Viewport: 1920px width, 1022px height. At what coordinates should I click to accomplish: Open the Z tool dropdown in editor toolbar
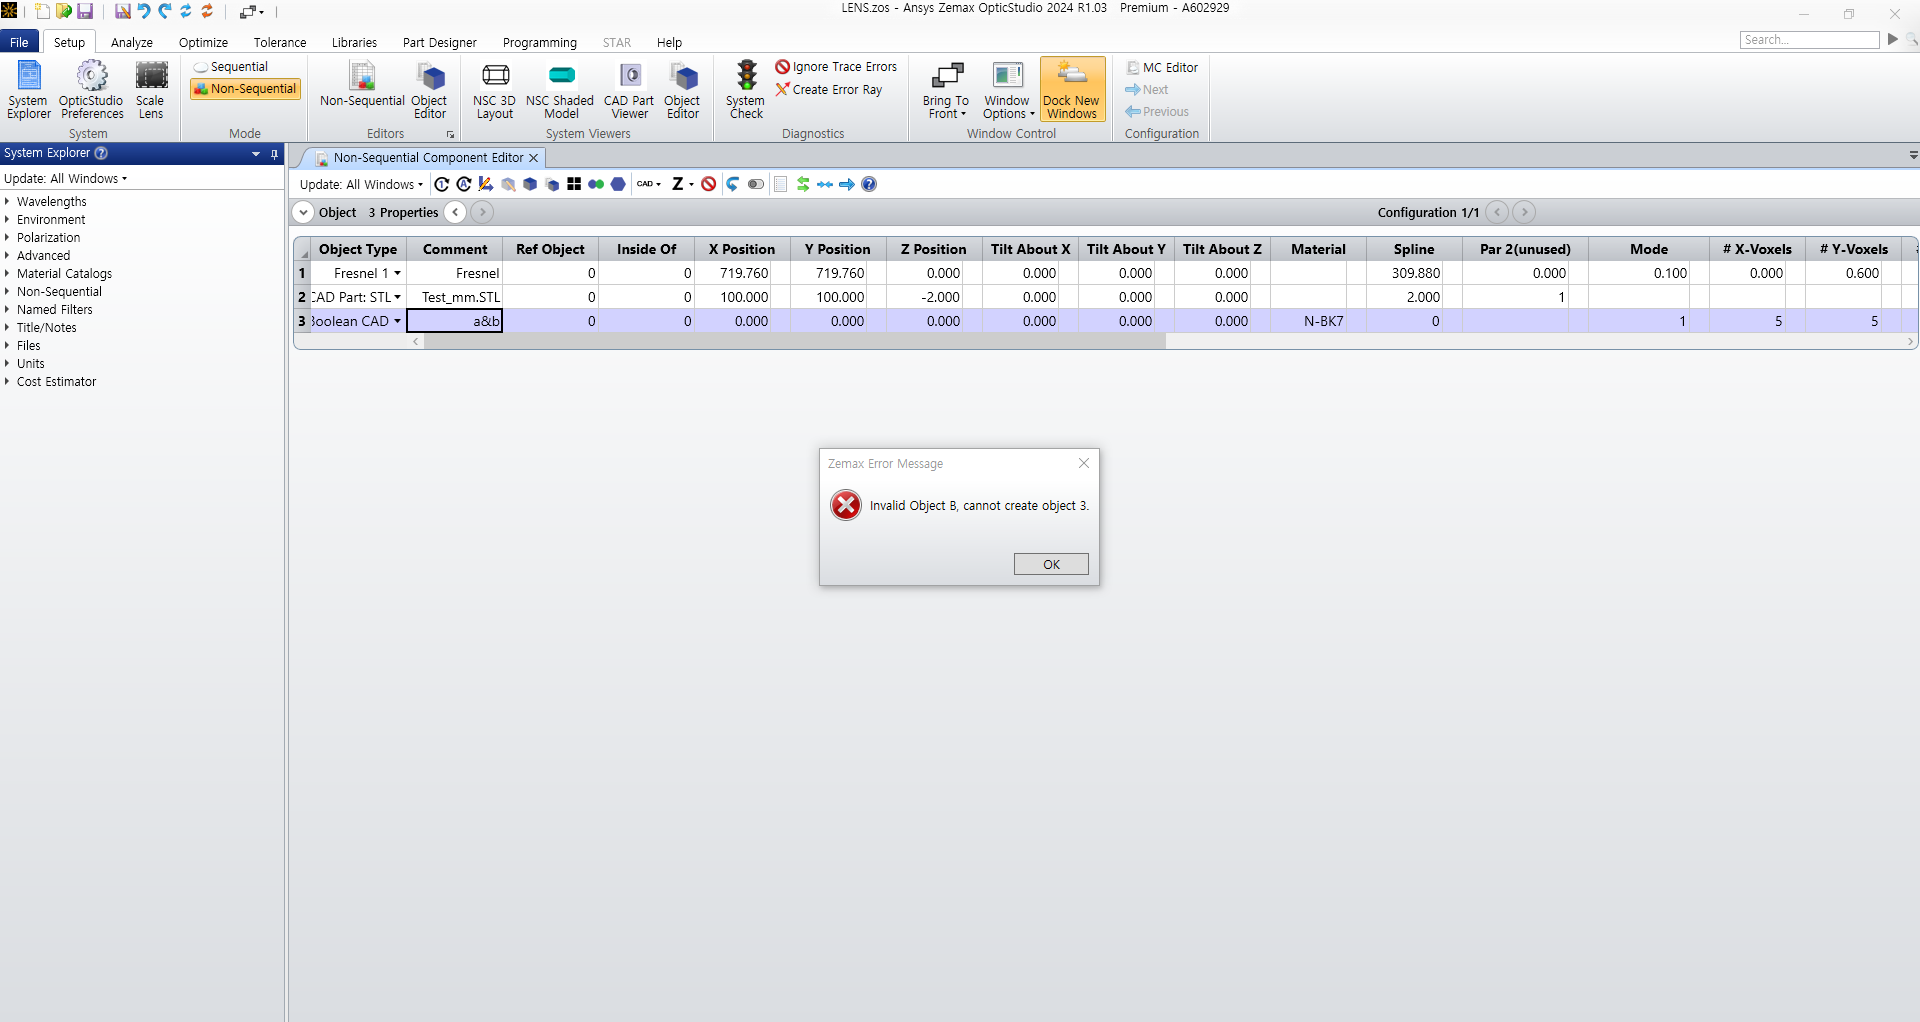point(683,184)
